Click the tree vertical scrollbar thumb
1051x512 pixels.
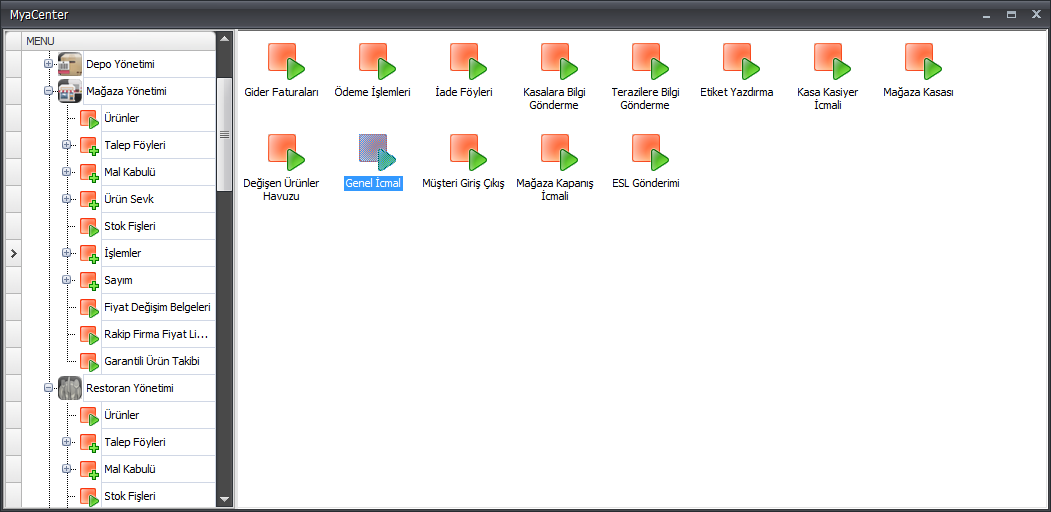click(225, 134)
